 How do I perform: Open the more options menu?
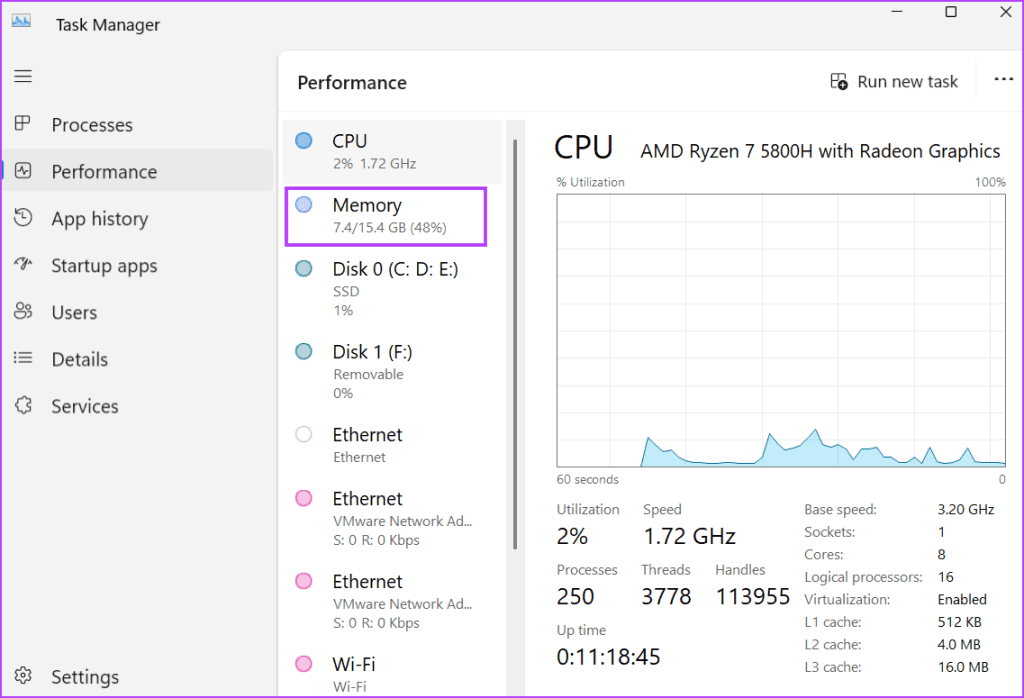click(x=1003, y=80)
